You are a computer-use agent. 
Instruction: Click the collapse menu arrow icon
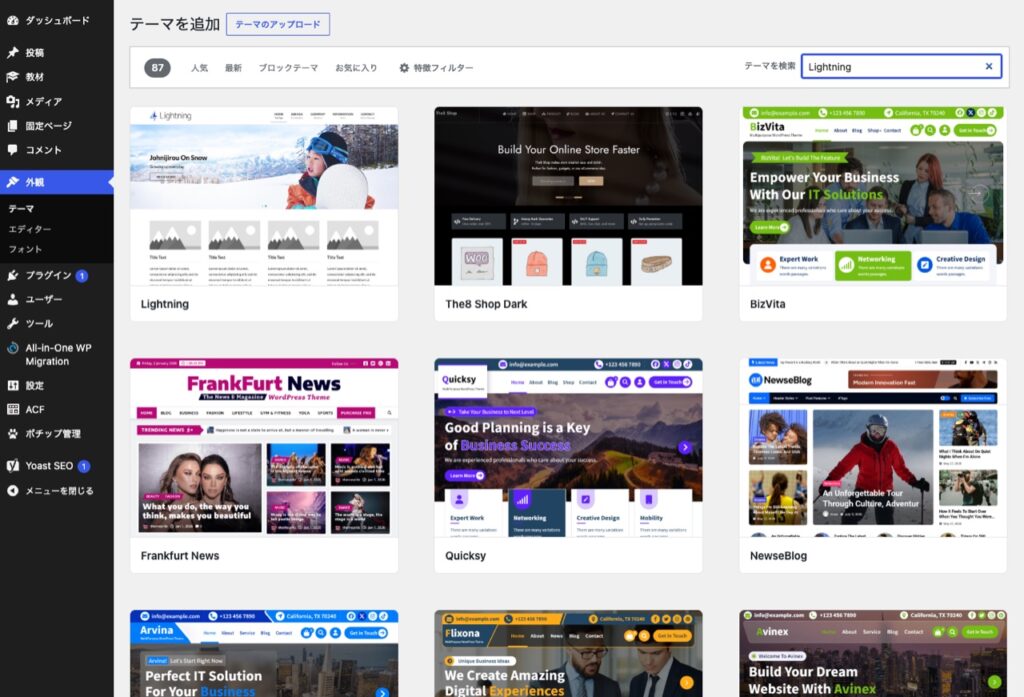pyautogui.click(x=12, y=491)
